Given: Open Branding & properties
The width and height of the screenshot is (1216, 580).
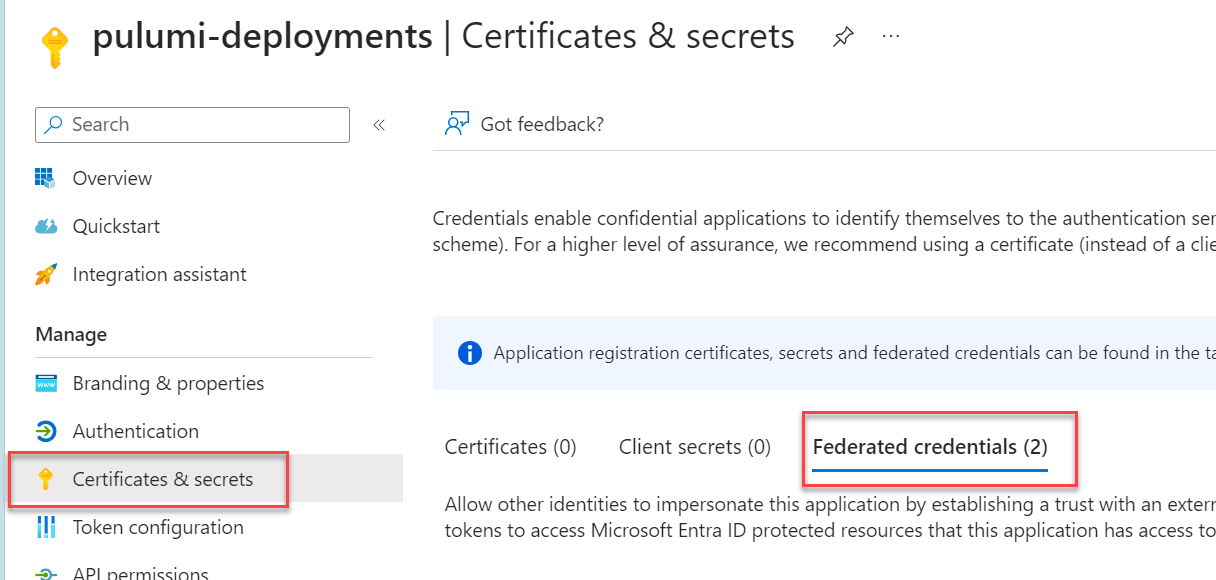Looking at the screenshot, I should [168, 383].
